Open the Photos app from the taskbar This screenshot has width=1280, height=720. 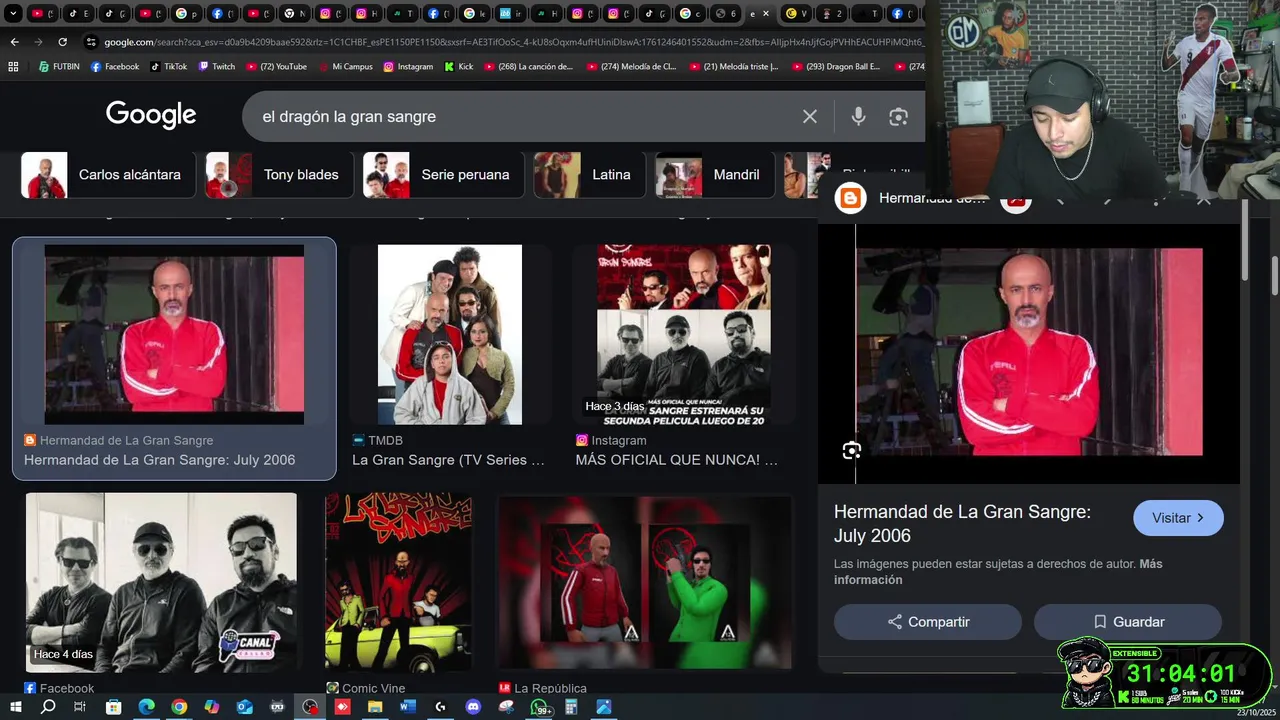click(604, 707)
